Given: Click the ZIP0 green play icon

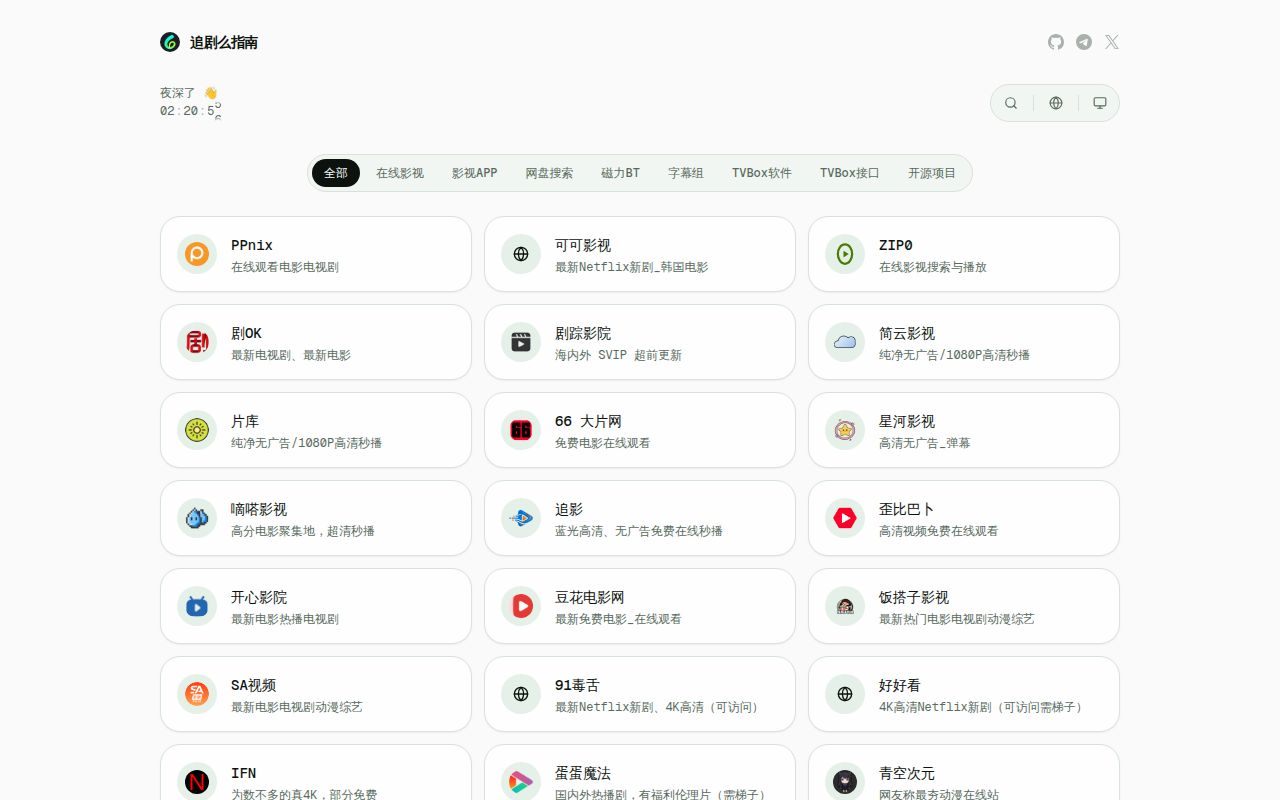Looking at the screenshot, I should [x=845, y=254].
